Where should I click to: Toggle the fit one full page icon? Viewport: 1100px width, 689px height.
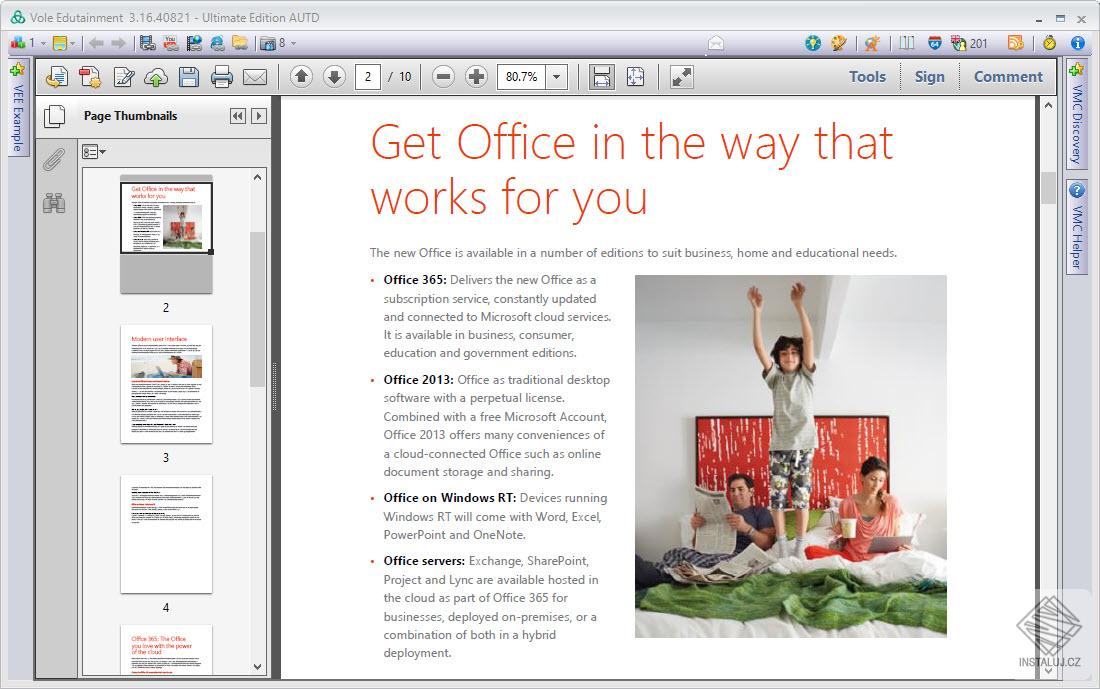point(636,76)
